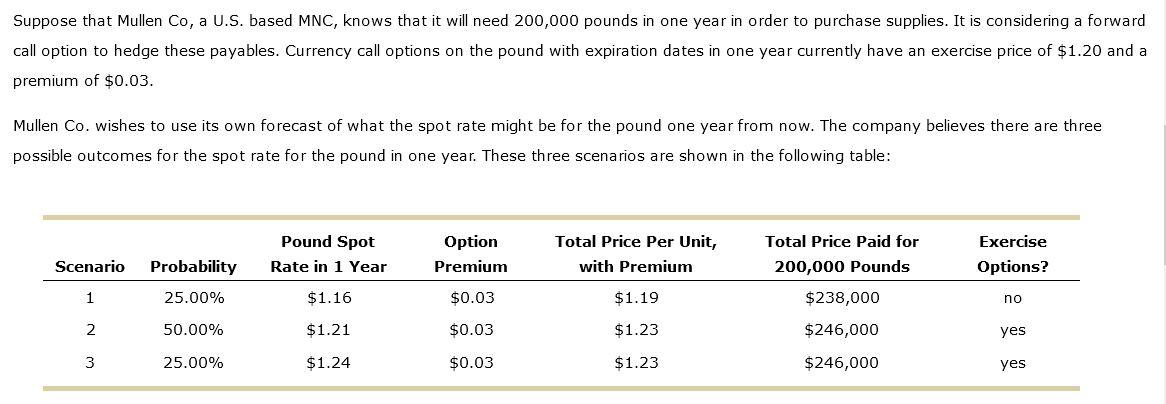Click the $246,000 cell in scenario 3
The image size is (1166, 404).
[842, 363]
